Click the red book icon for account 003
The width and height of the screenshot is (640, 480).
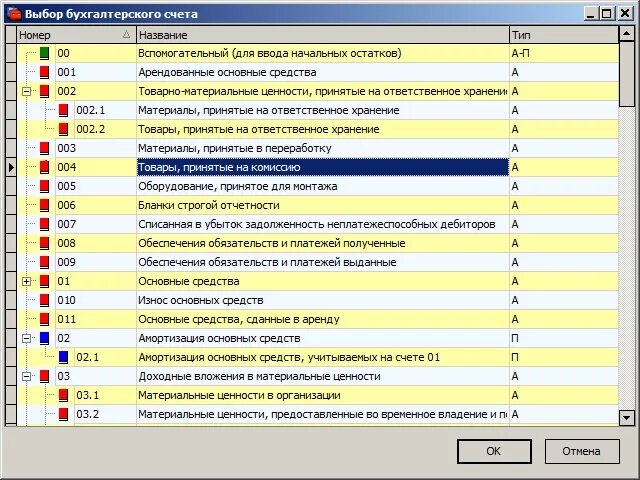[x=44, y=148]
